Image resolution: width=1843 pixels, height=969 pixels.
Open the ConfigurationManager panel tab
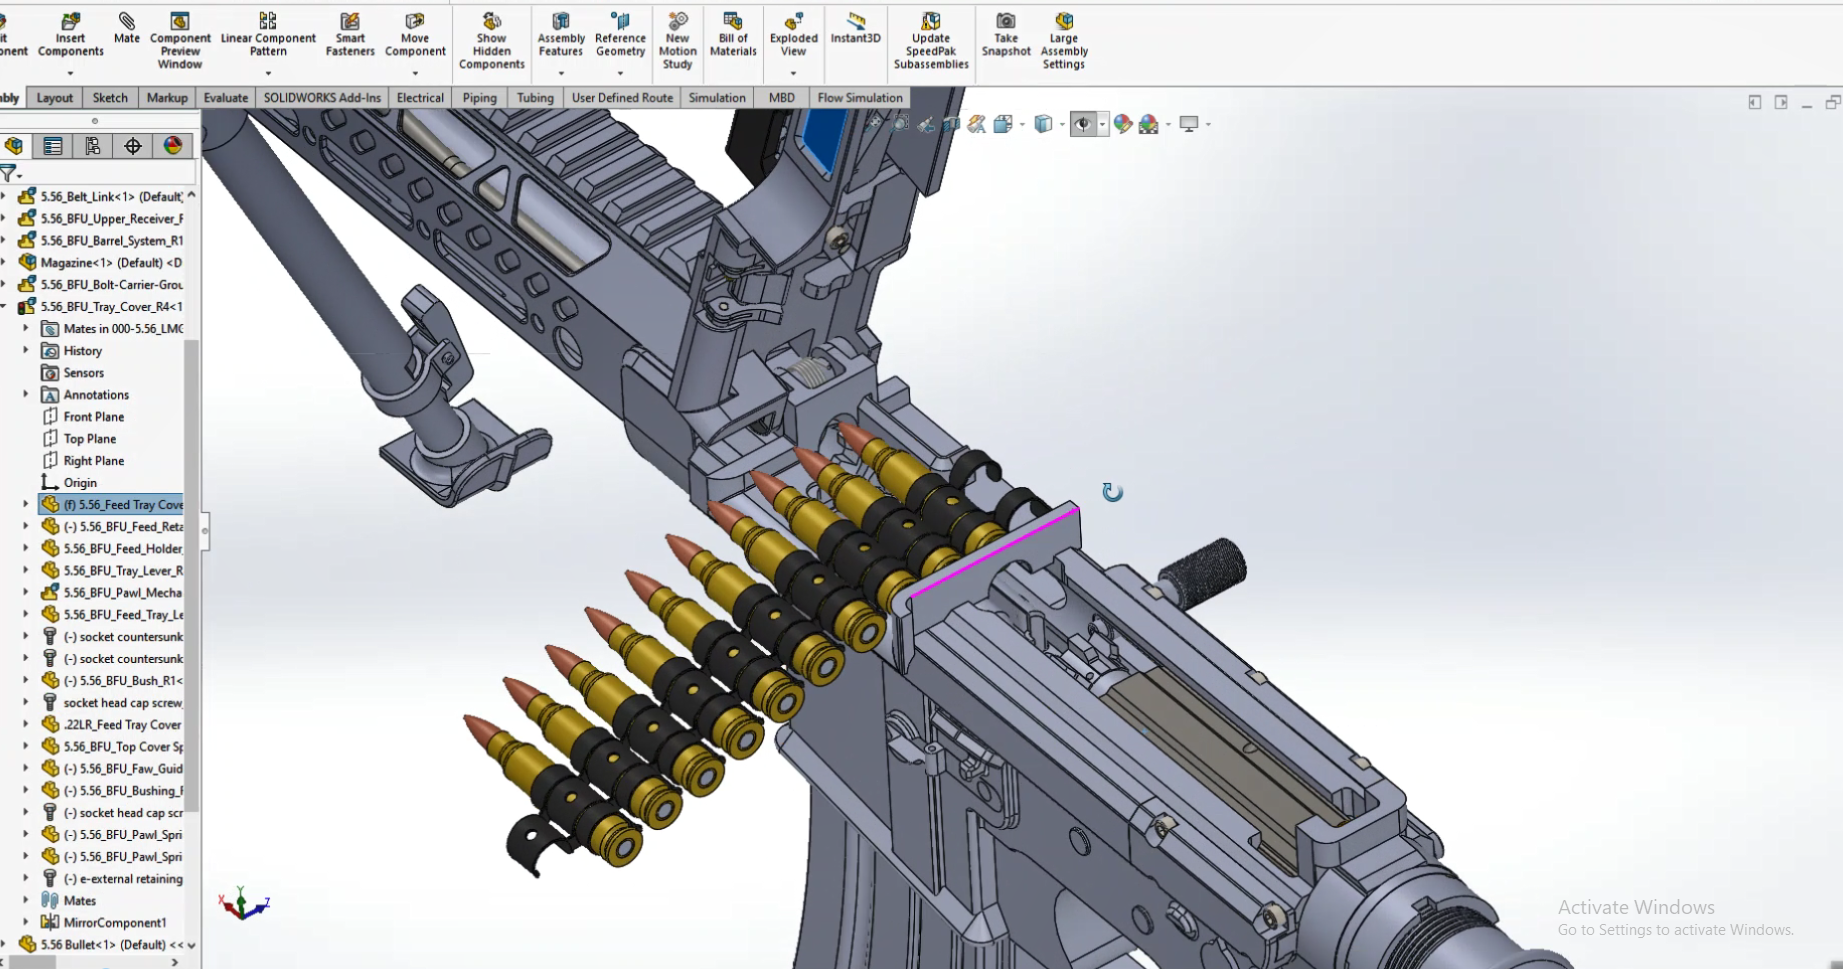tap(92, 146)
